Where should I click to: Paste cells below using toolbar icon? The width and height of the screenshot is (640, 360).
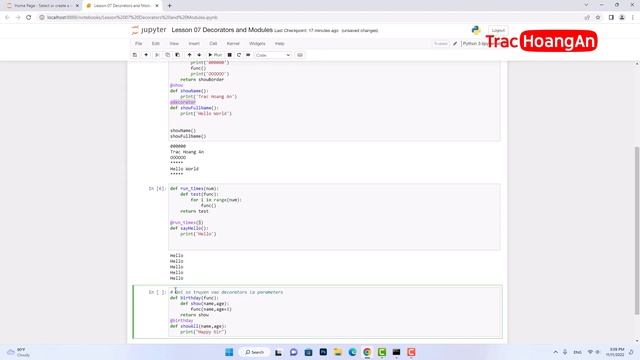click(178, 55)
